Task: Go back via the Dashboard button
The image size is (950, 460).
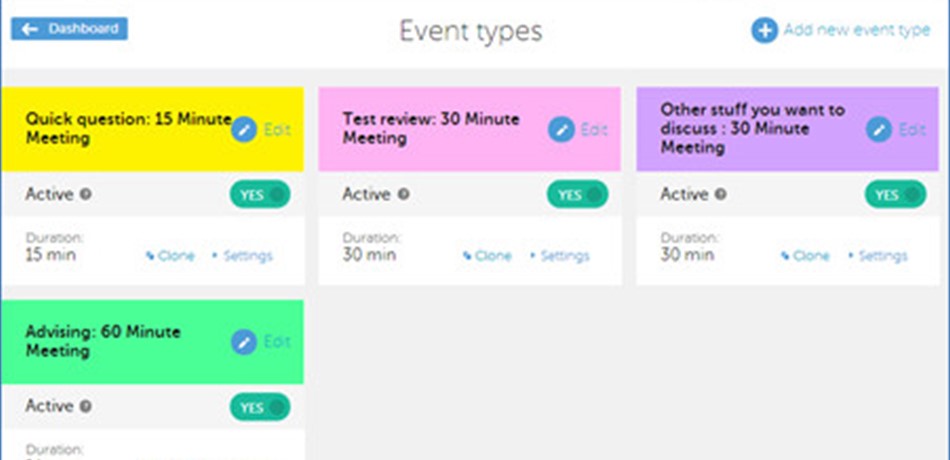Action: point(69,29)
